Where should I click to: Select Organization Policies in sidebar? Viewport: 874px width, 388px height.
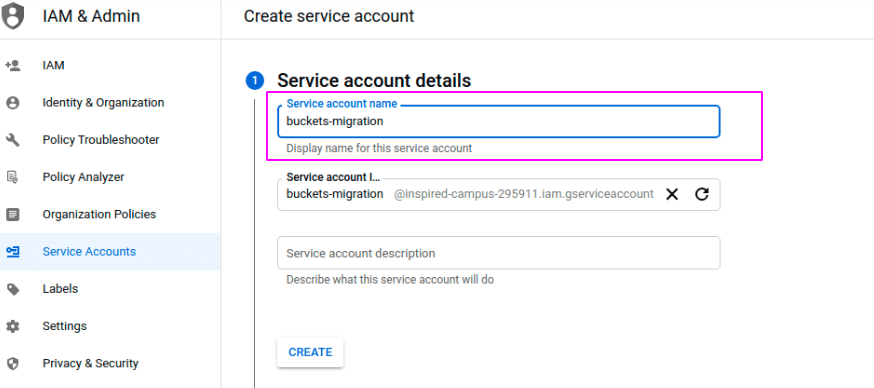(110, 214)
